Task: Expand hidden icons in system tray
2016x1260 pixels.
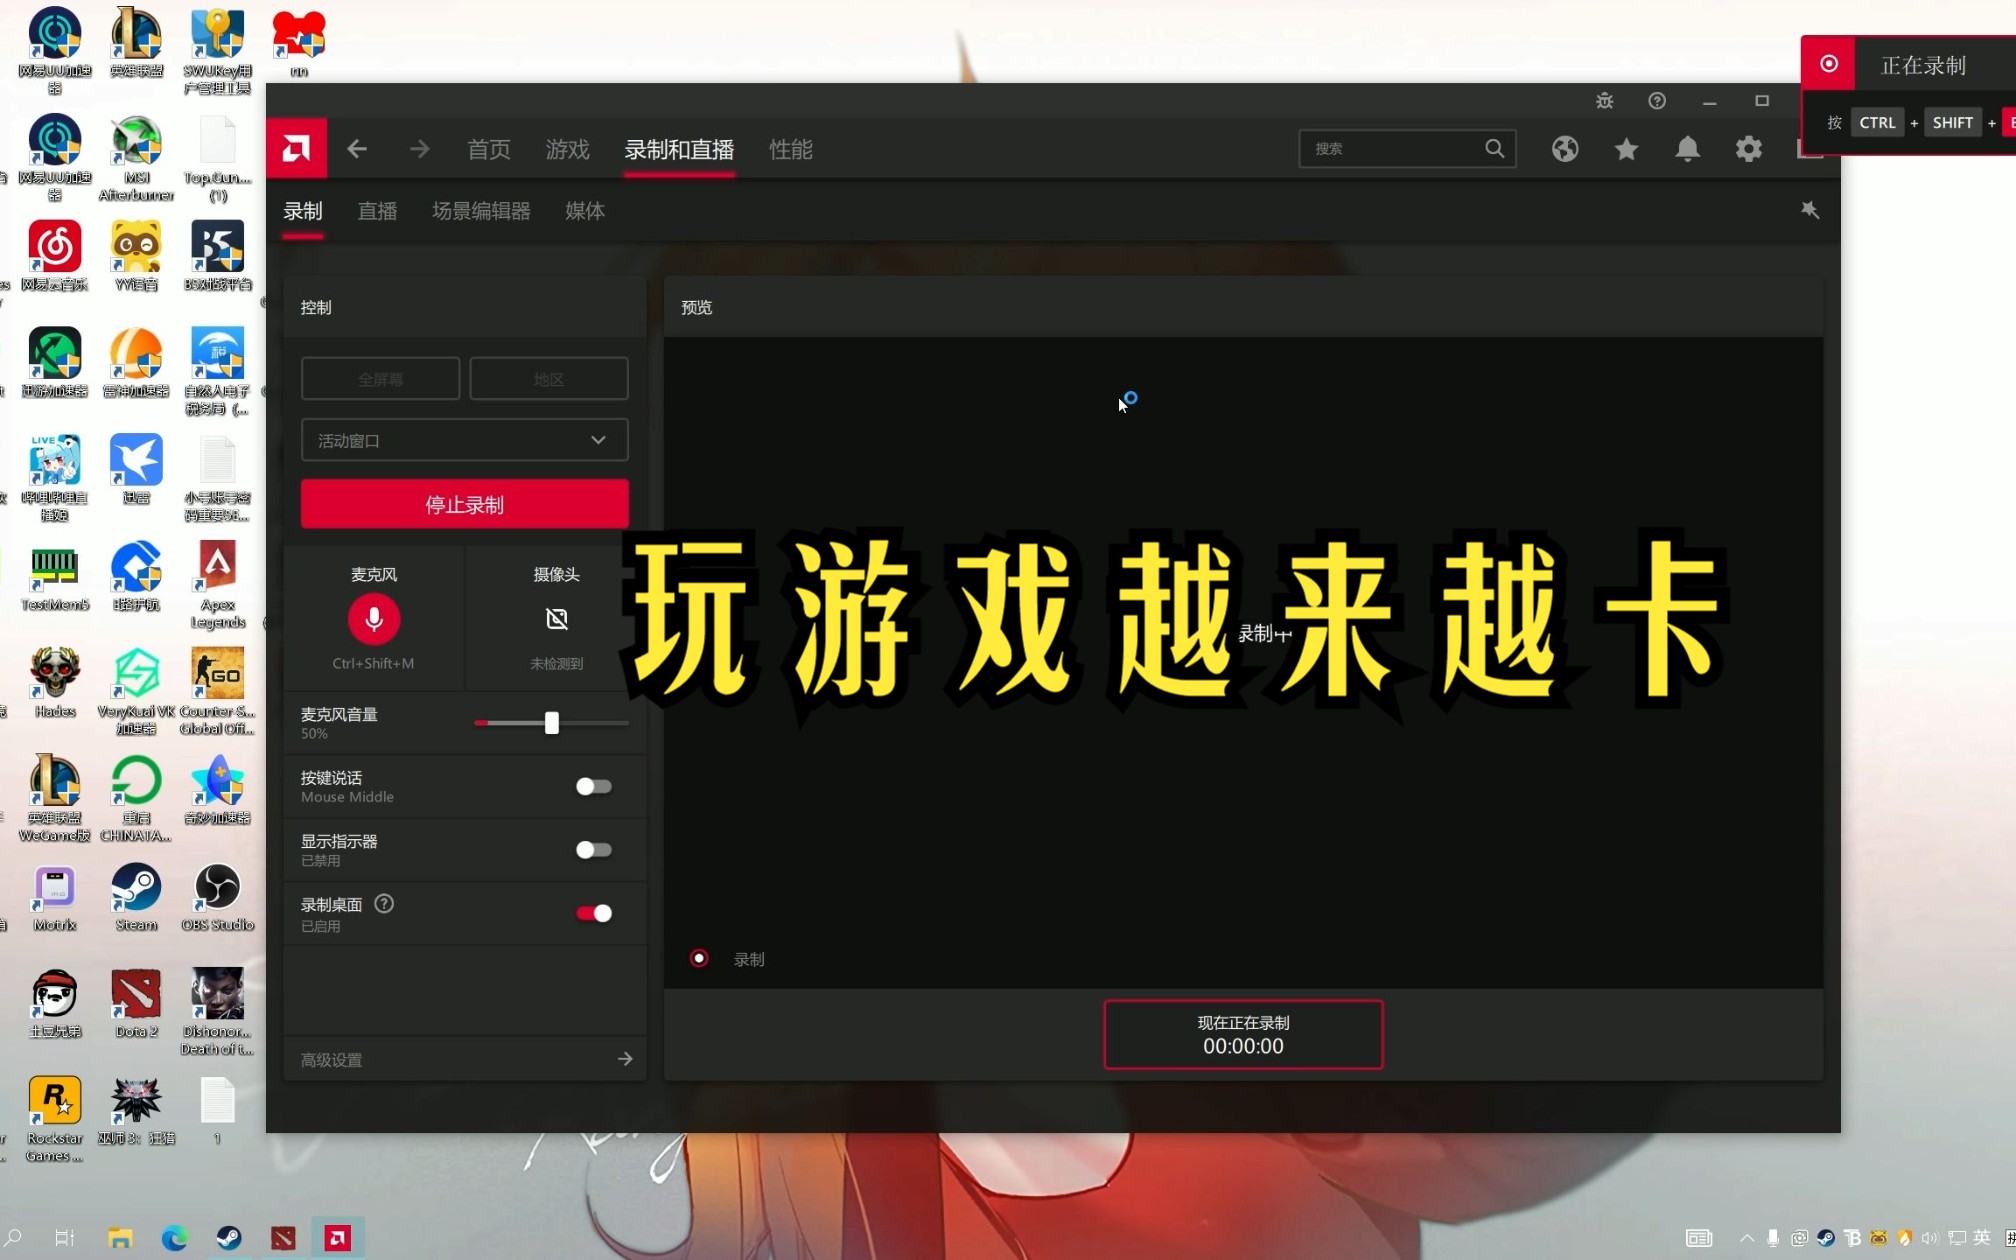Action: 1746,1238
